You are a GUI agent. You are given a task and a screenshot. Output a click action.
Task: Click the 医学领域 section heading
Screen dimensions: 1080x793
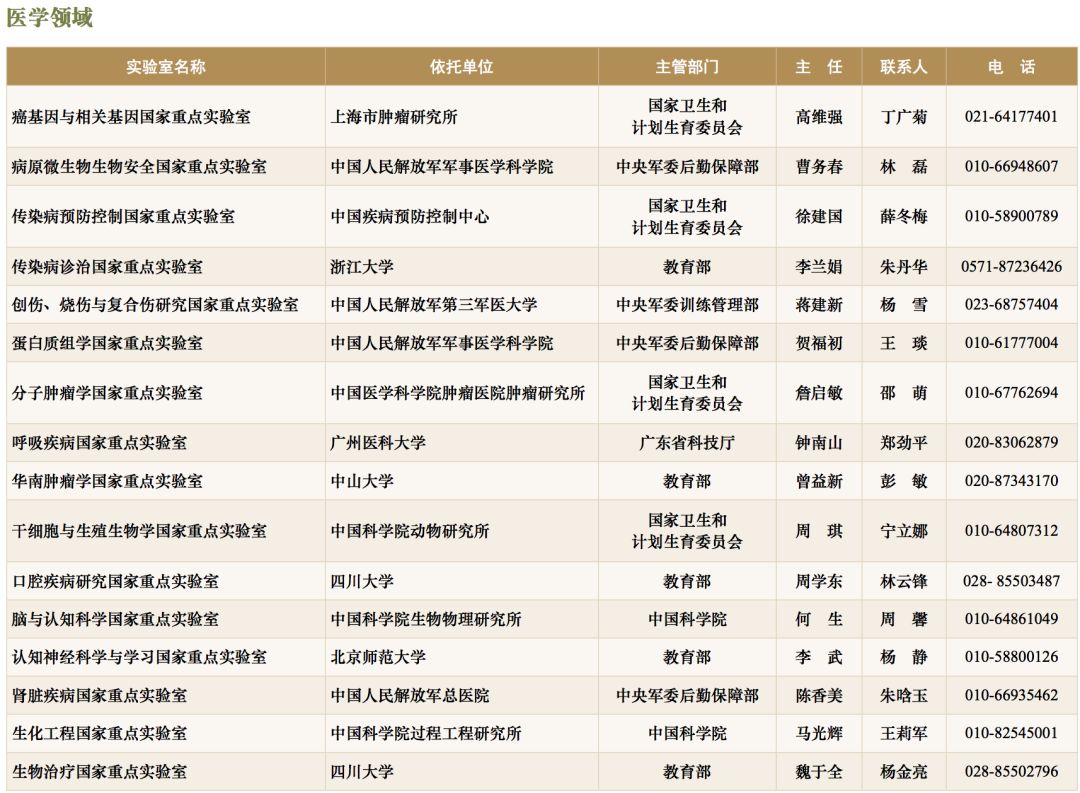pyautogui.click(x=50, y=18)
